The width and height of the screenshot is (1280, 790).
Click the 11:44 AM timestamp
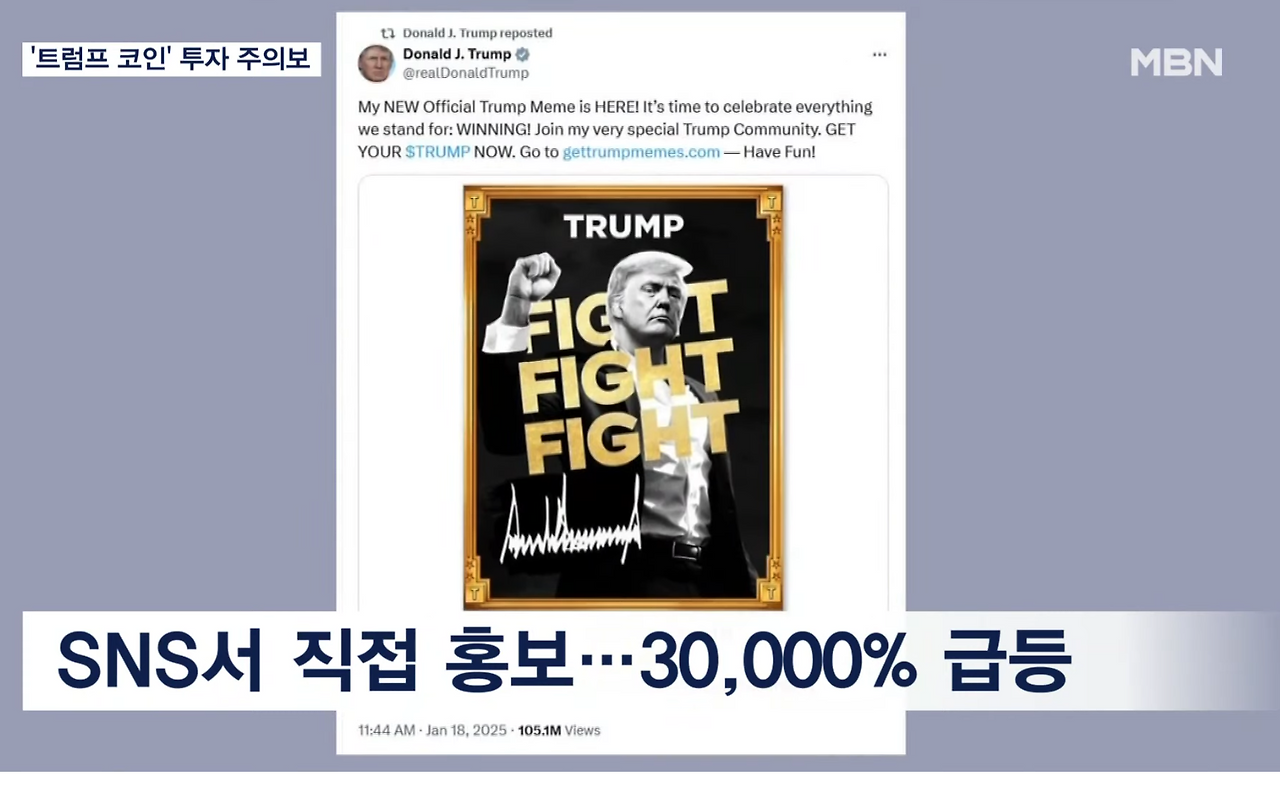click(x=386, y=730)
